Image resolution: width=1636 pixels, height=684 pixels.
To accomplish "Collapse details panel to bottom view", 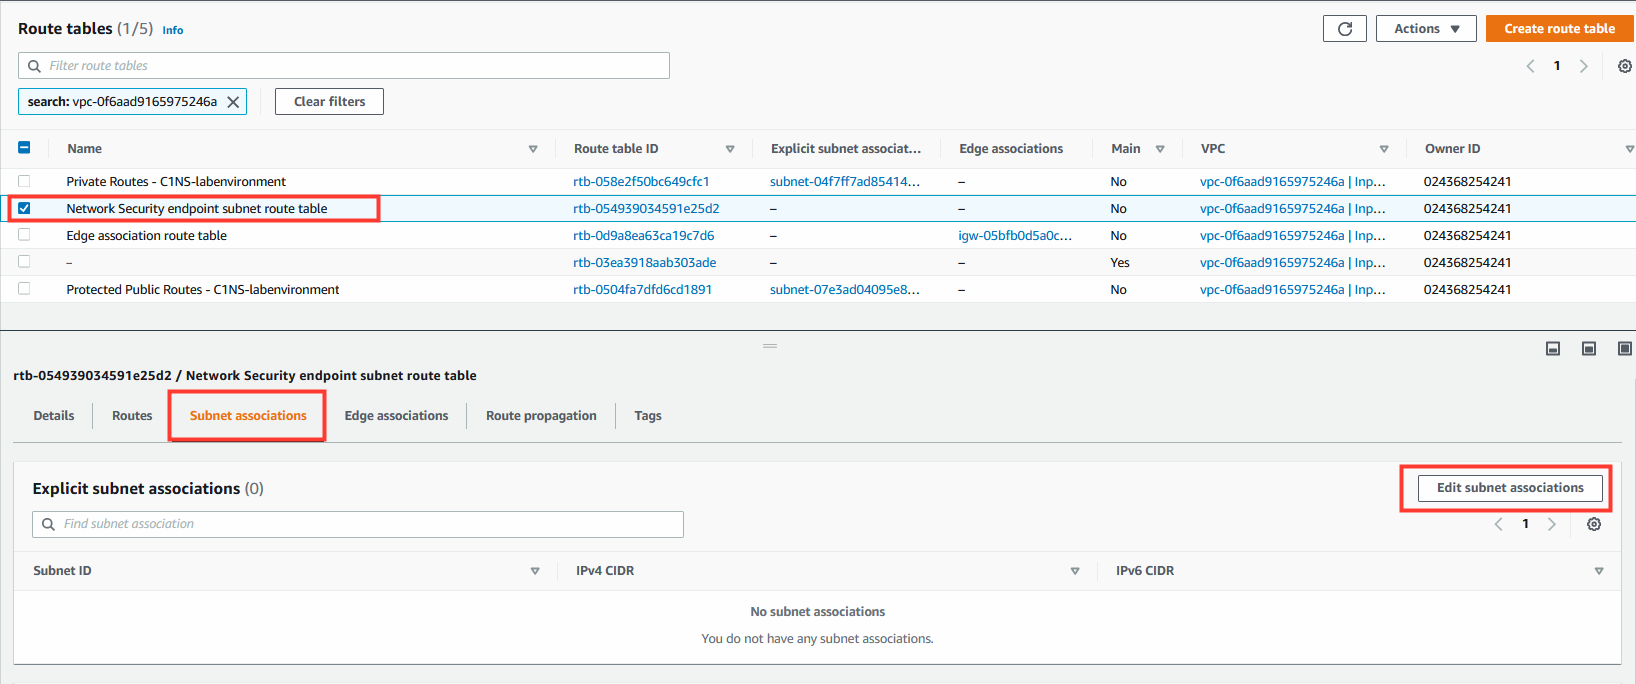I will click(x=1553, y=348).
